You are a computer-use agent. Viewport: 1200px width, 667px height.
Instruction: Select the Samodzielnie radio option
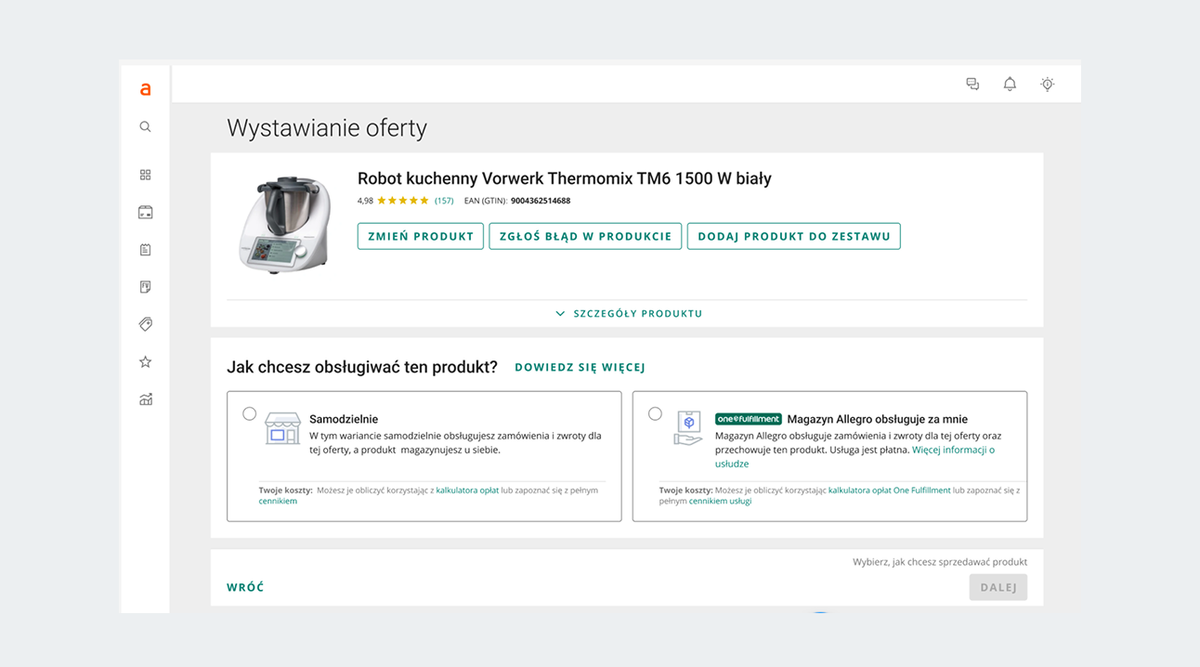pyautogui.click(x=250, y=414)
